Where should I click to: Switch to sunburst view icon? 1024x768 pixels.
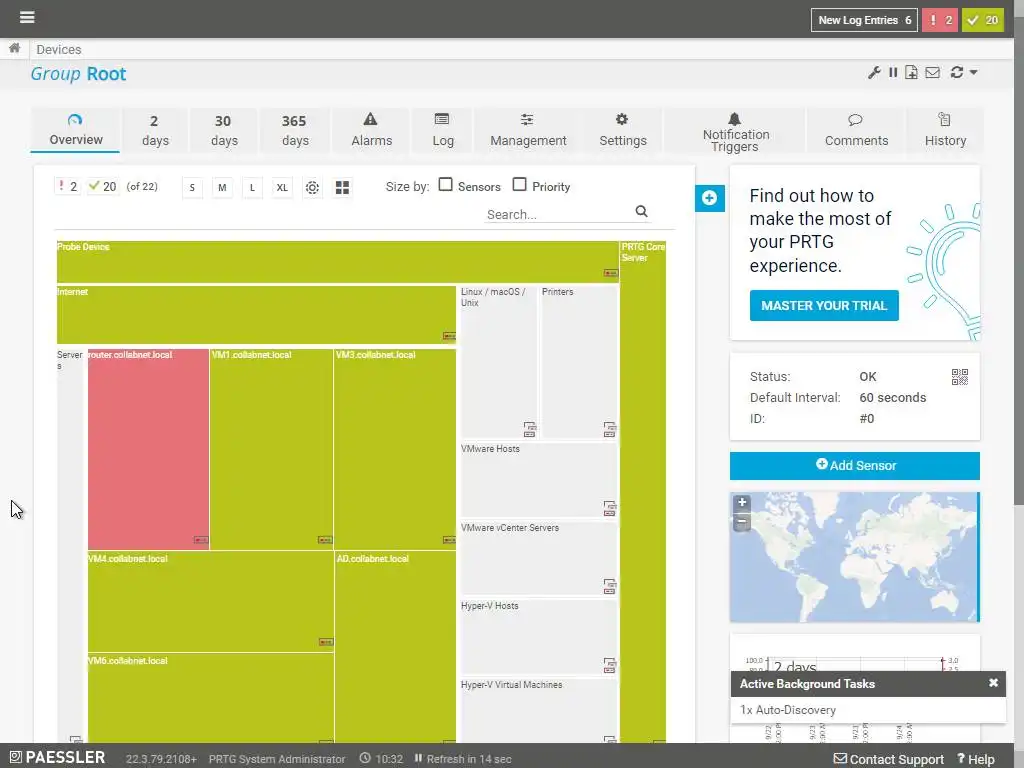[x=312, y=187]
